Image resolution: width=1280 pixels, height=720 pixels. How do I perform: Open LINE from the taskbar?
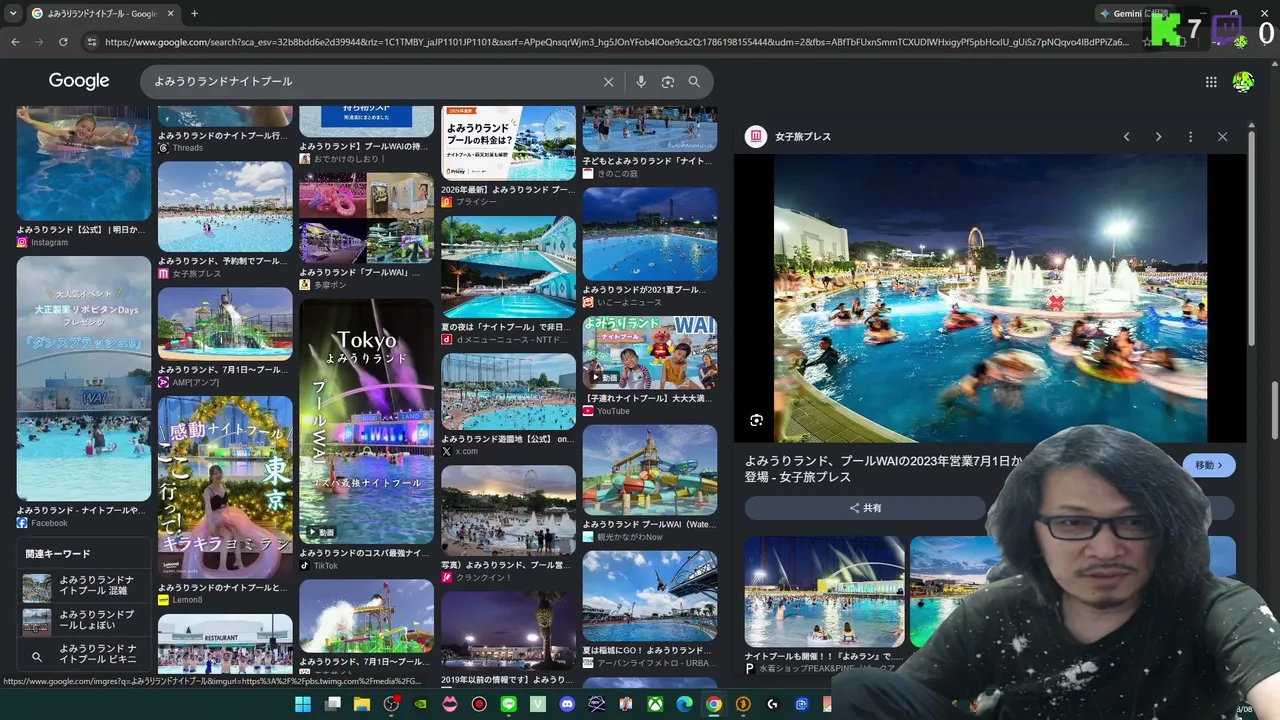(x=509, y=704)
